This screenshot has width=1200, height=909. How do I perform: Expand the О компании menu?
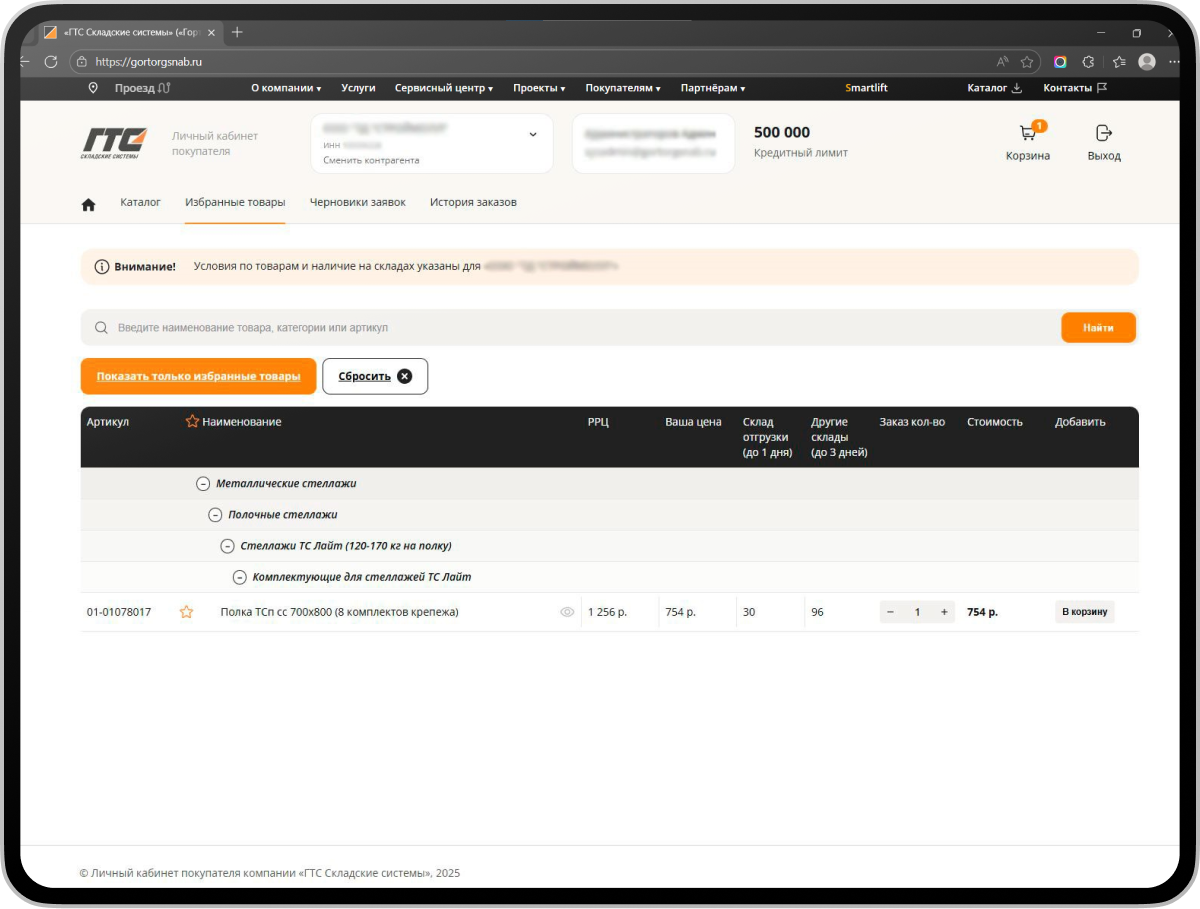point(285,88)
